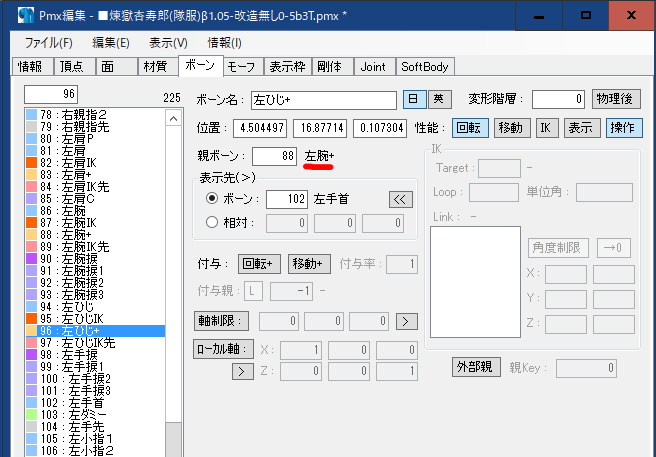
Task: Click the scroll-up arrow of the bone list
Action: click(173, 119)
